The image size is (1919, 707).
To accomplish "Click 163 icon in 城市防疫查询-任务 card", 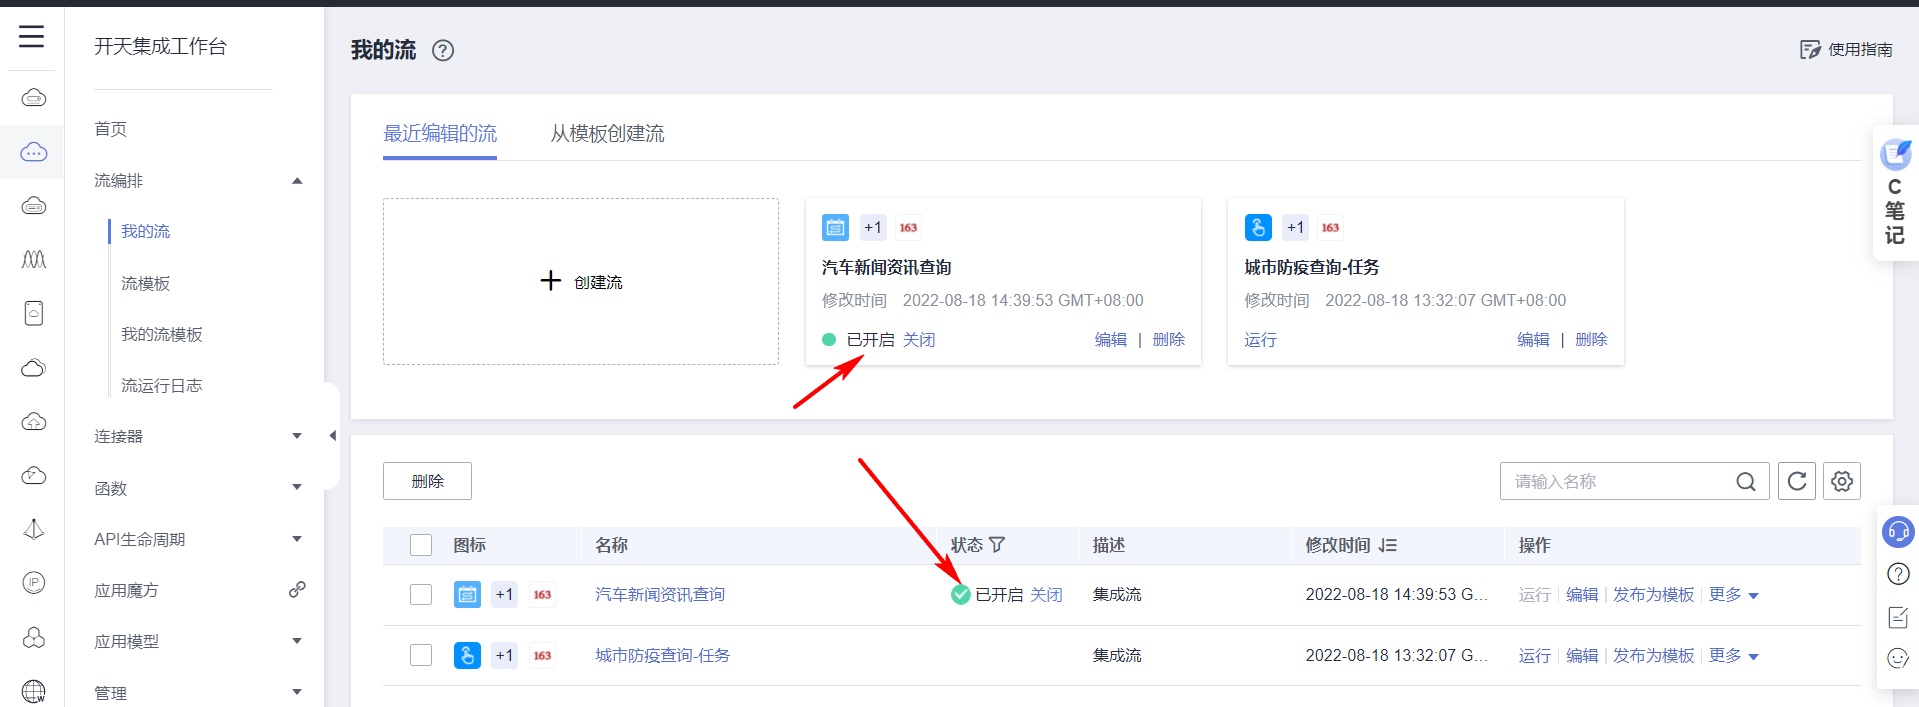I will point(1330,227).
